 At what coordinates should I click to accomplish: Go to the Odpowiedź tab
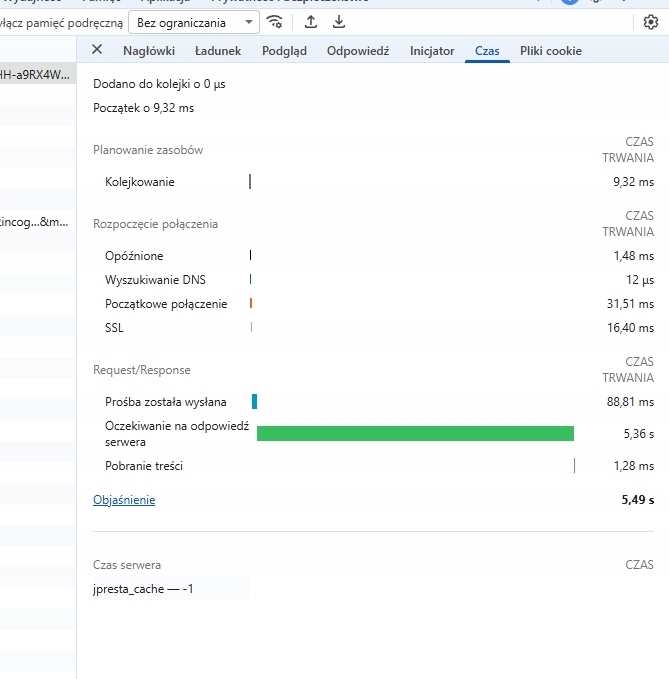click(358, 51)
